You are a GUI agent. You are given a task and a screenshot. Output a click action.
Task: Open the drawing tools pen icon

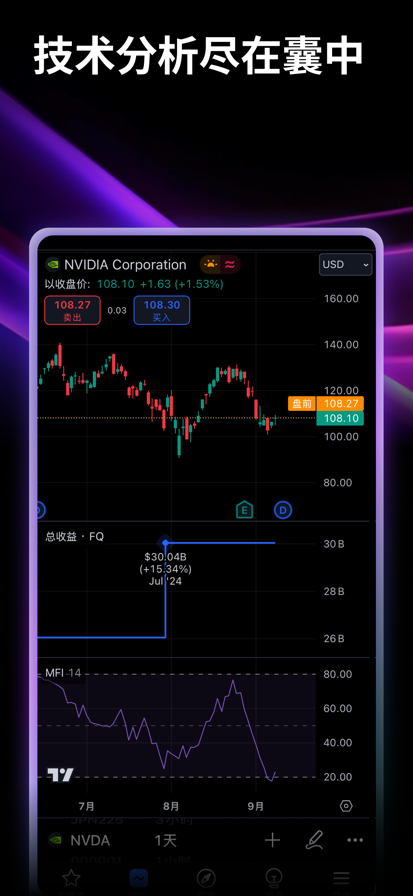click(x=314, y=839)
